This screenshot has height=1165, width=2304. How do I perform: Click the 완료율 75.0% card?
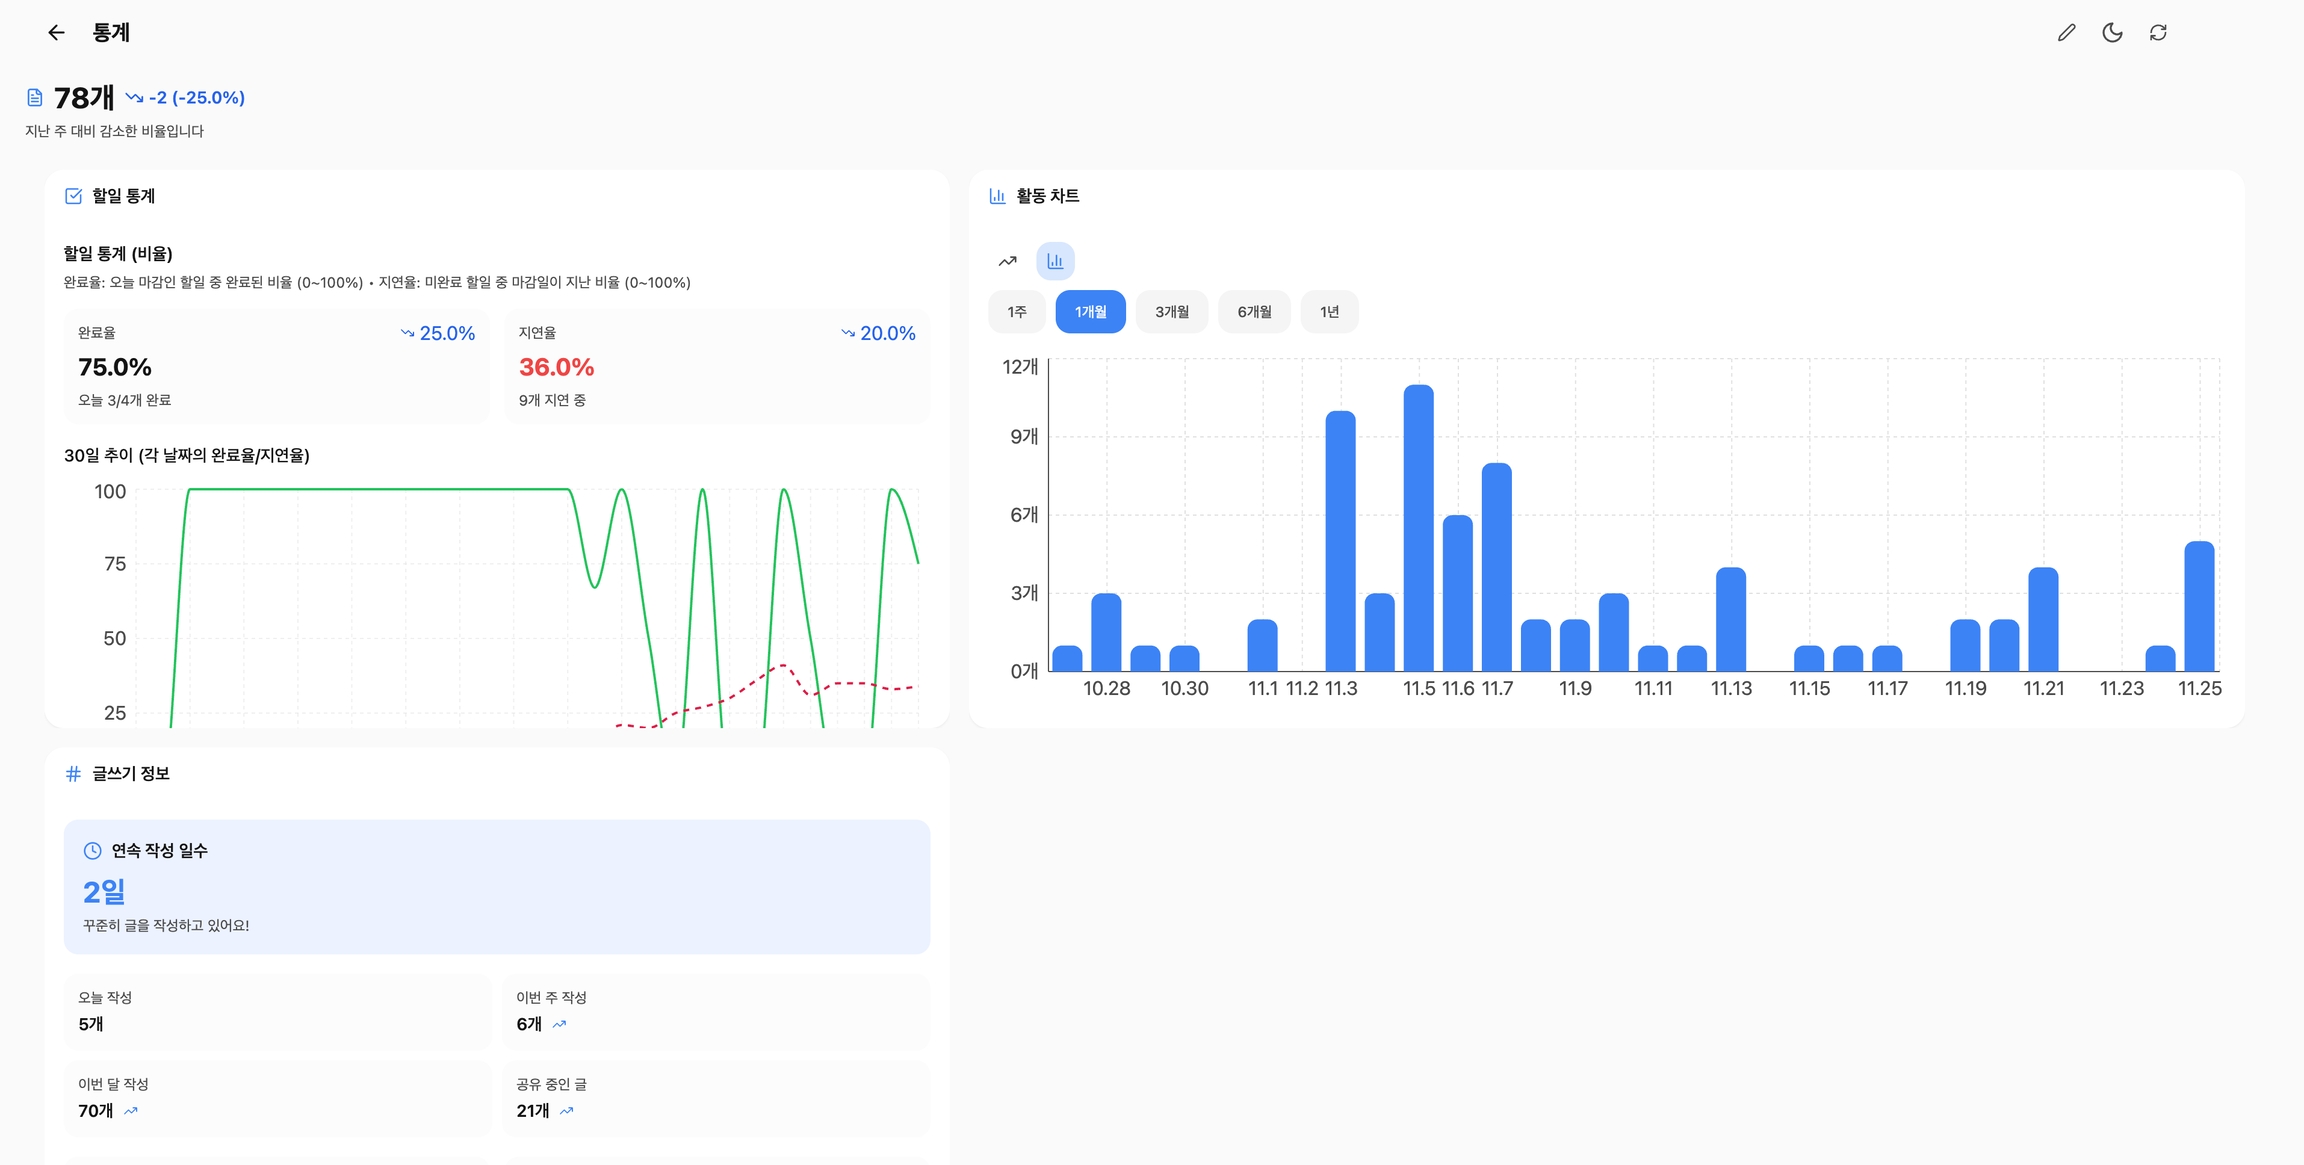click(276, 366)
